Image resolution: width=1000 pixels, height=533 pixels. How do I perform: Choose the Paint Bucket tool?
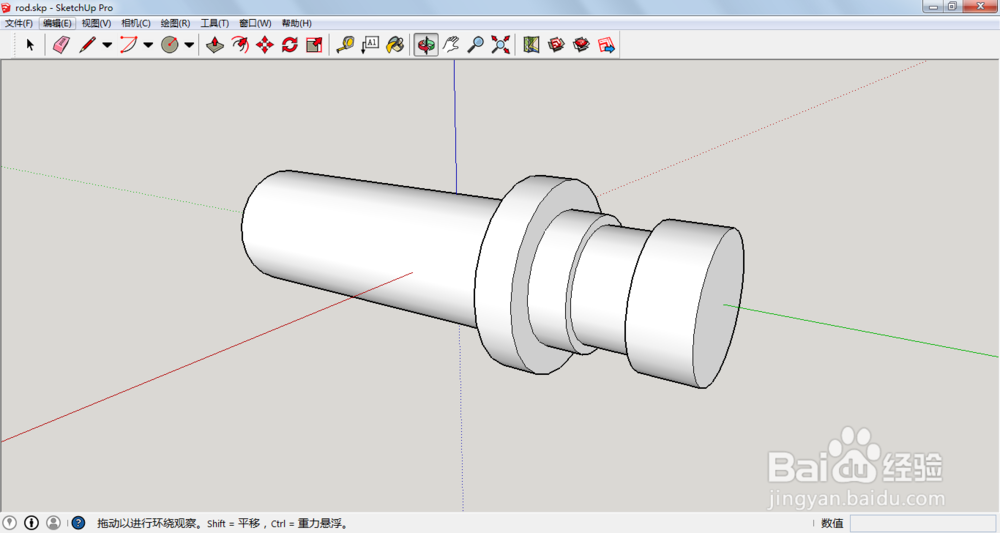395,45
